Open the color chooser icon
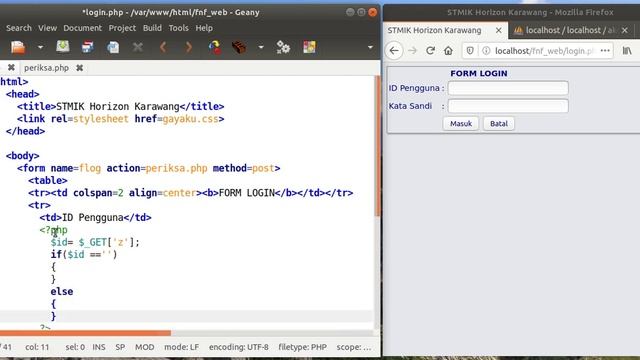The height and width of the screenshot is (360, 640). pos(309,47)
